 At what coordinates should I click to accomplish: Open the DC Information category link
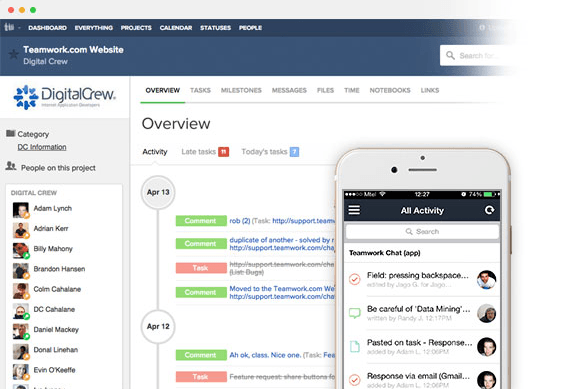pos(42,147)
